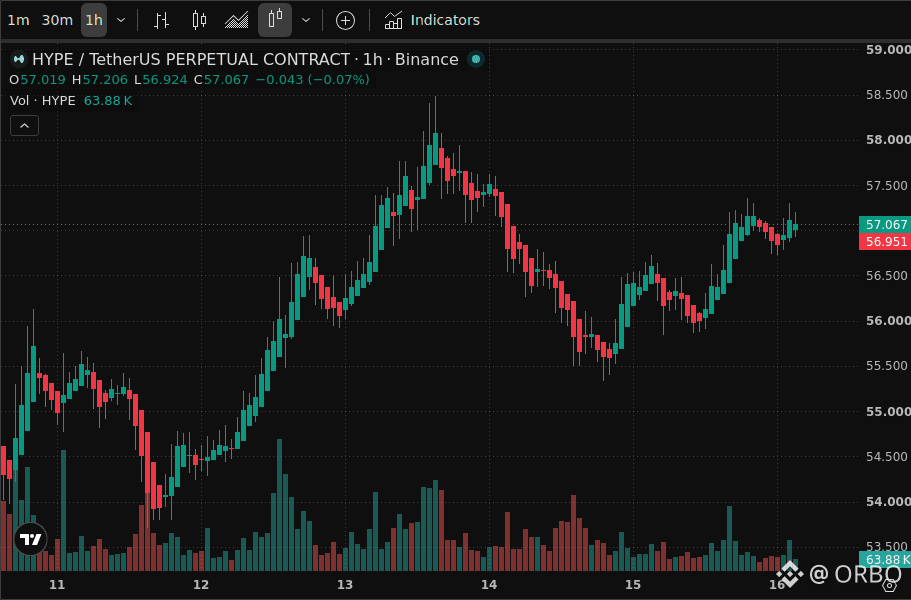Click the 54.000 price axis label

point(888,501)
